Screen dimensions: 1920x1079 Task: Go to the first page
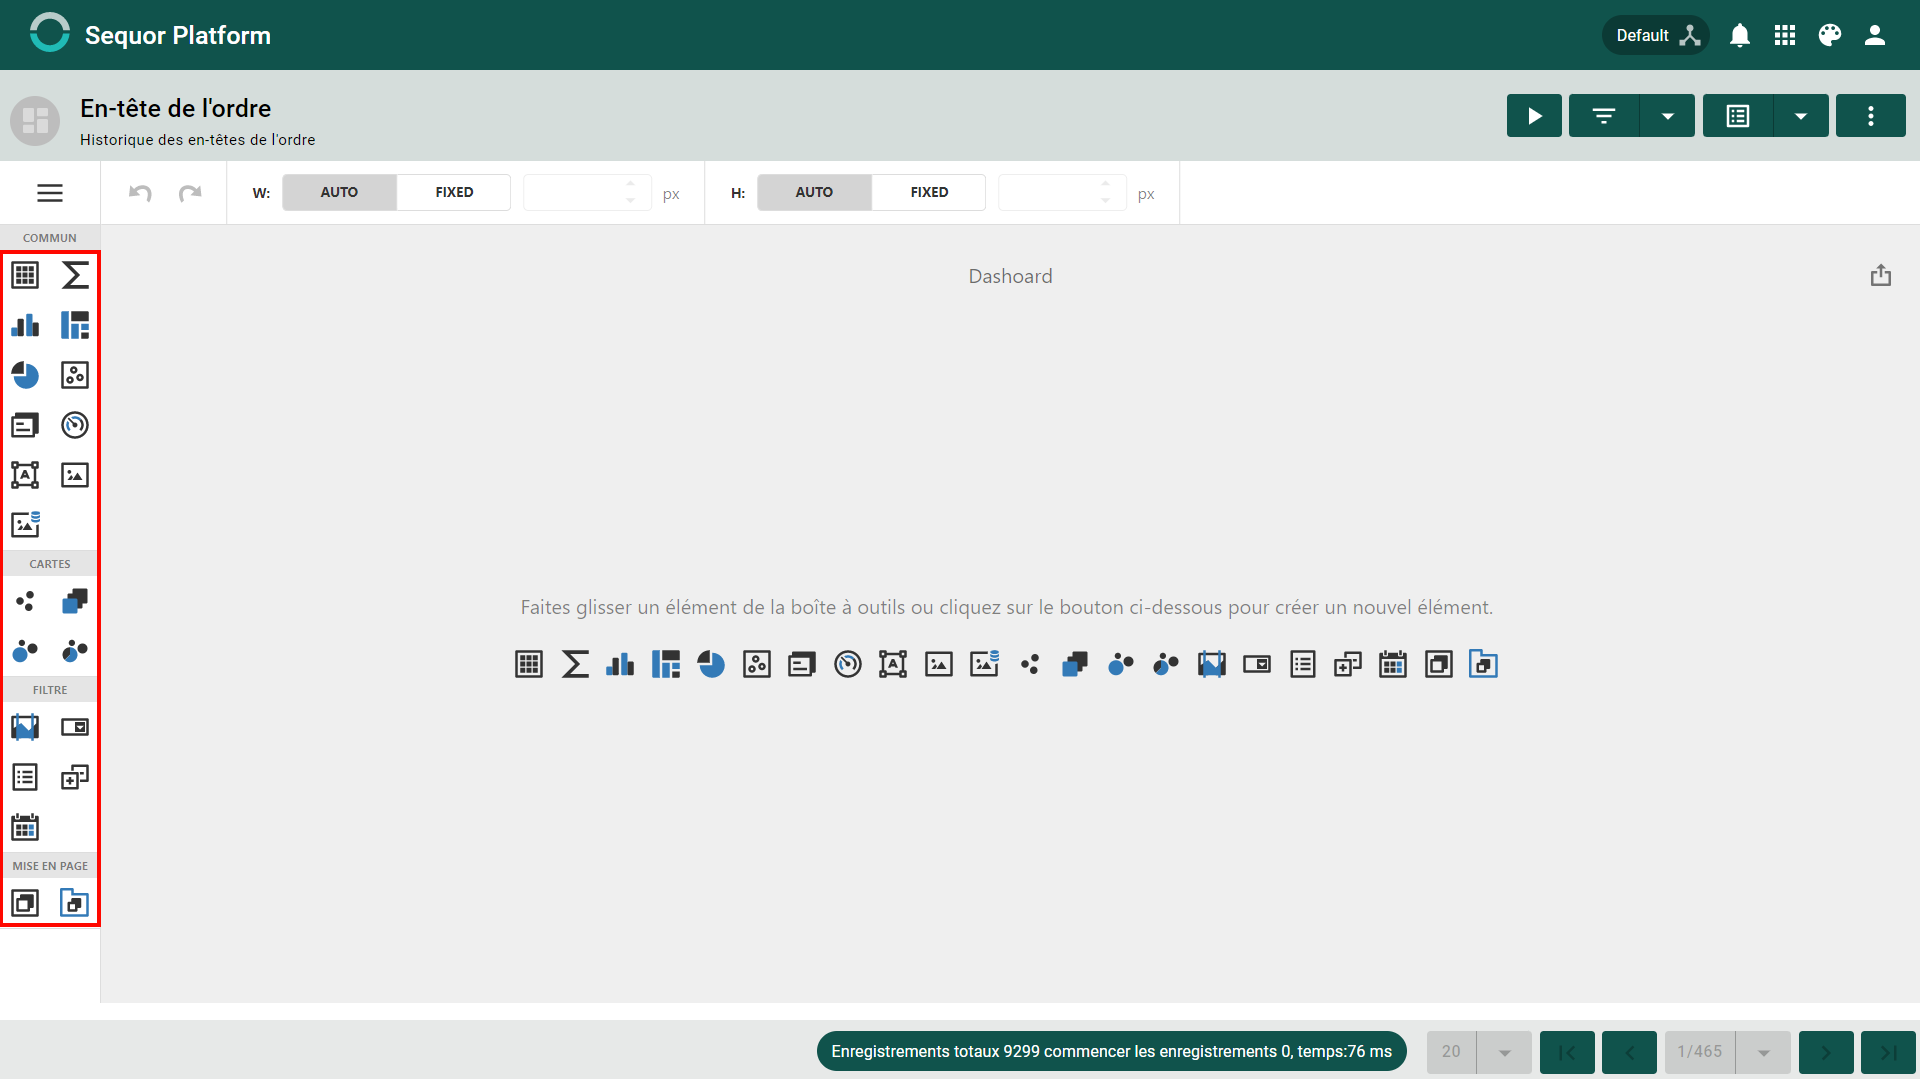point(1567,1052)
